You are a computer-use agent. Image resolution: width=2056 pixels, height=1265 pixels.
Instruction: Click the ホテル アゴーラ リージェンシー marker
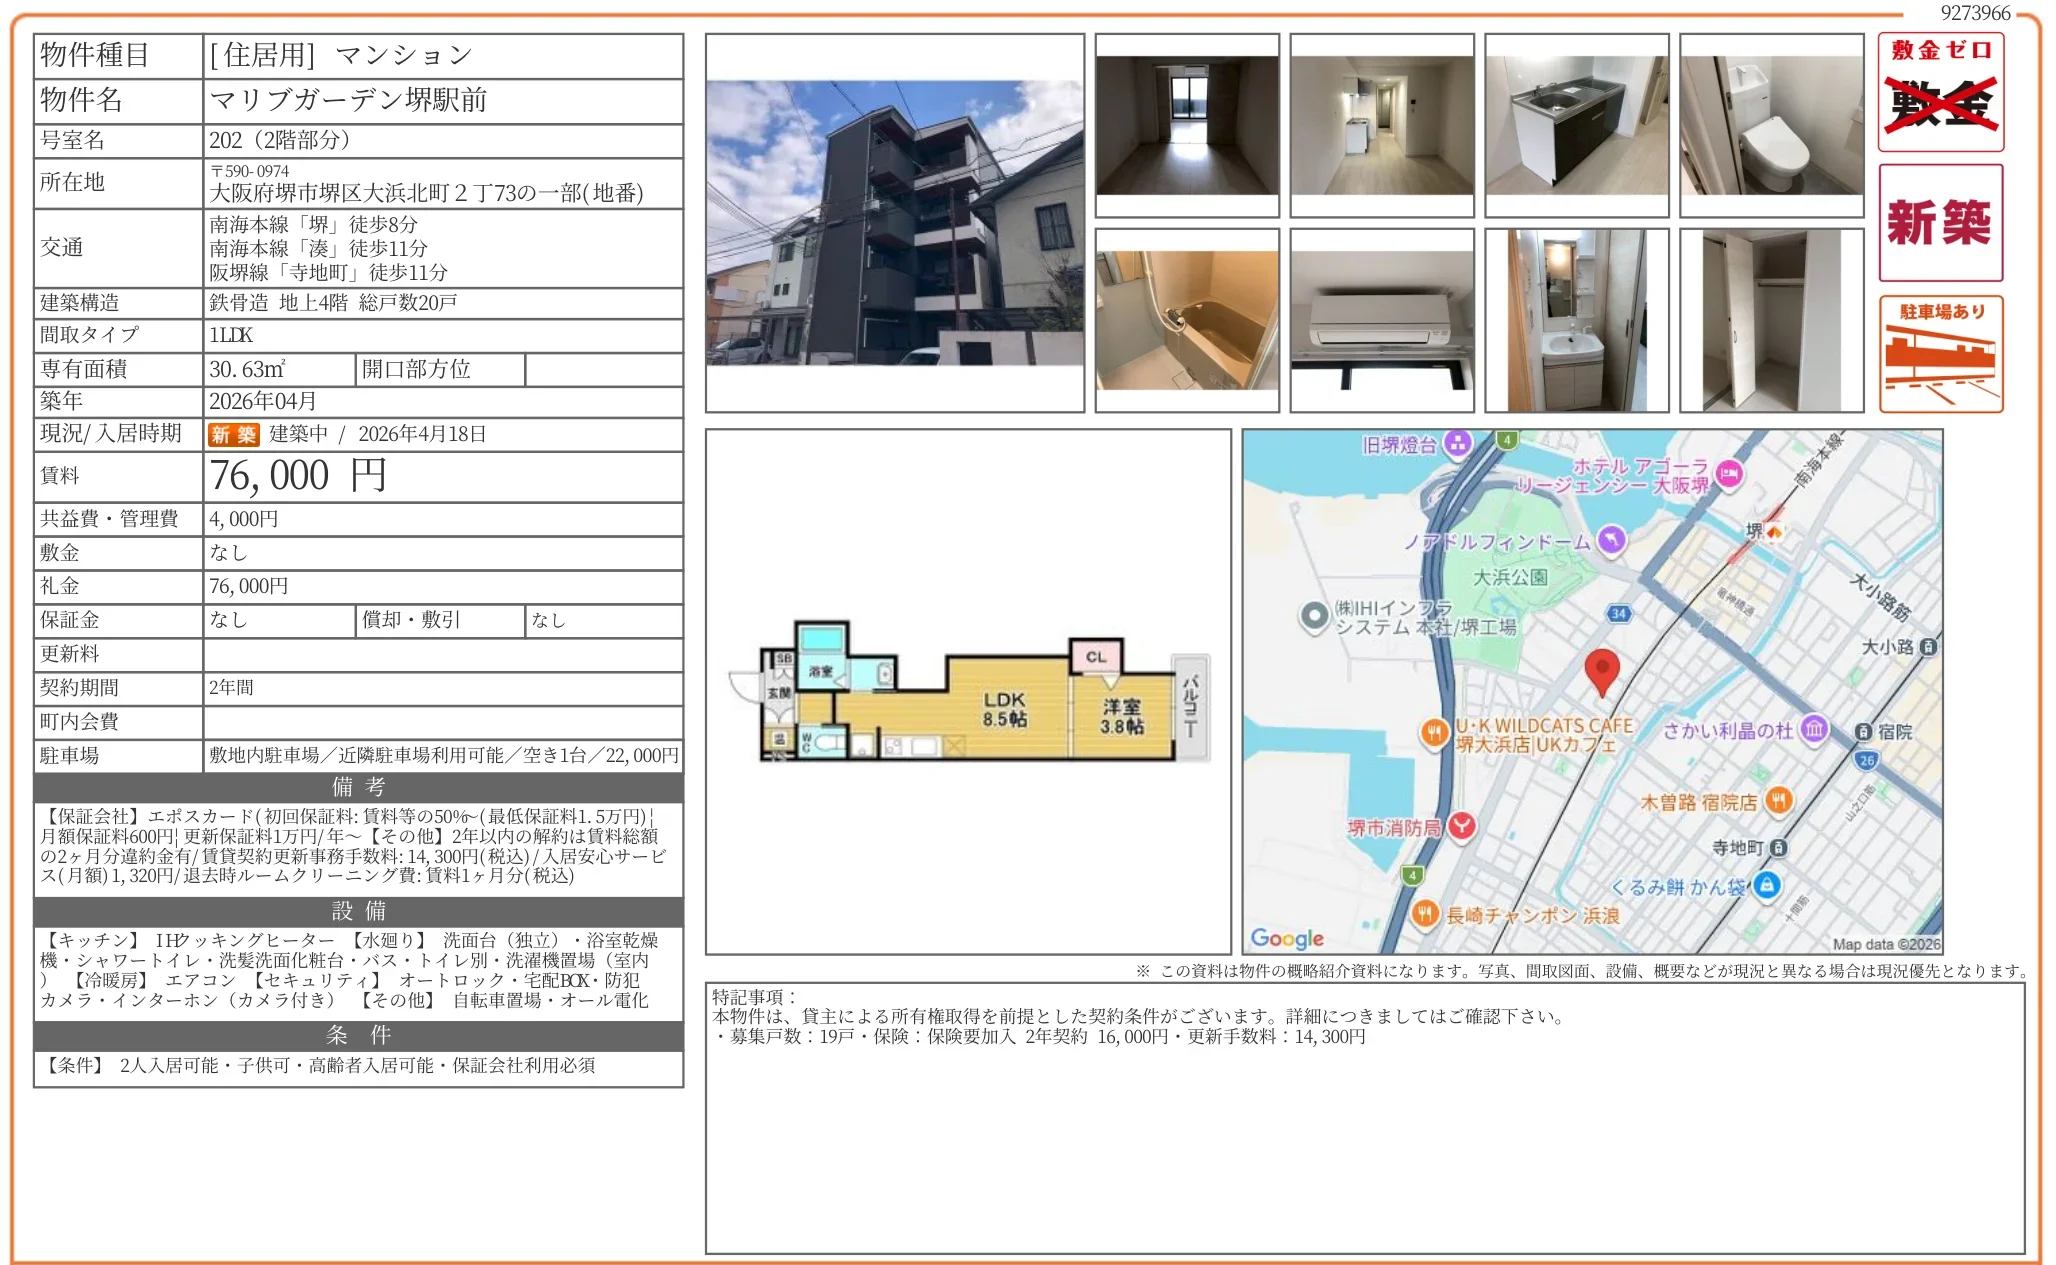coord(1728,473)
